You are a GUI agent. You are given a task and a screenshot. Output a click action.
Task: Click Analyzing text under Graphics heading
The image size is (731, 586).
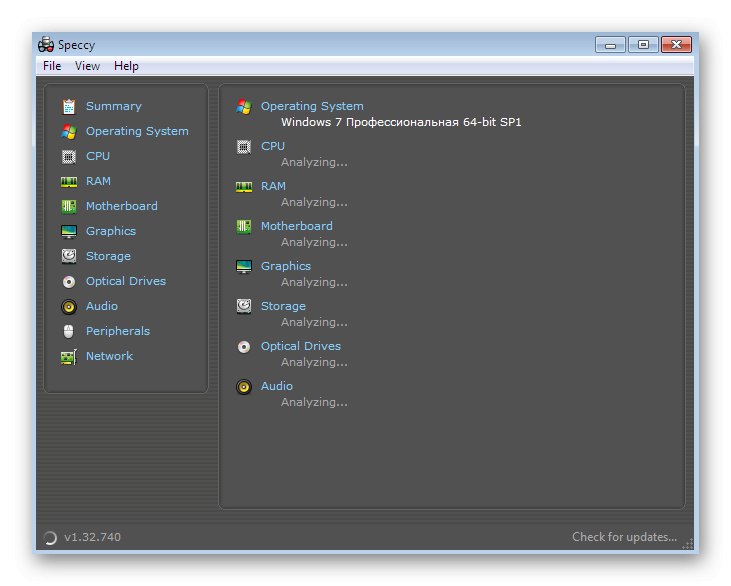click(x=314, y=283)
